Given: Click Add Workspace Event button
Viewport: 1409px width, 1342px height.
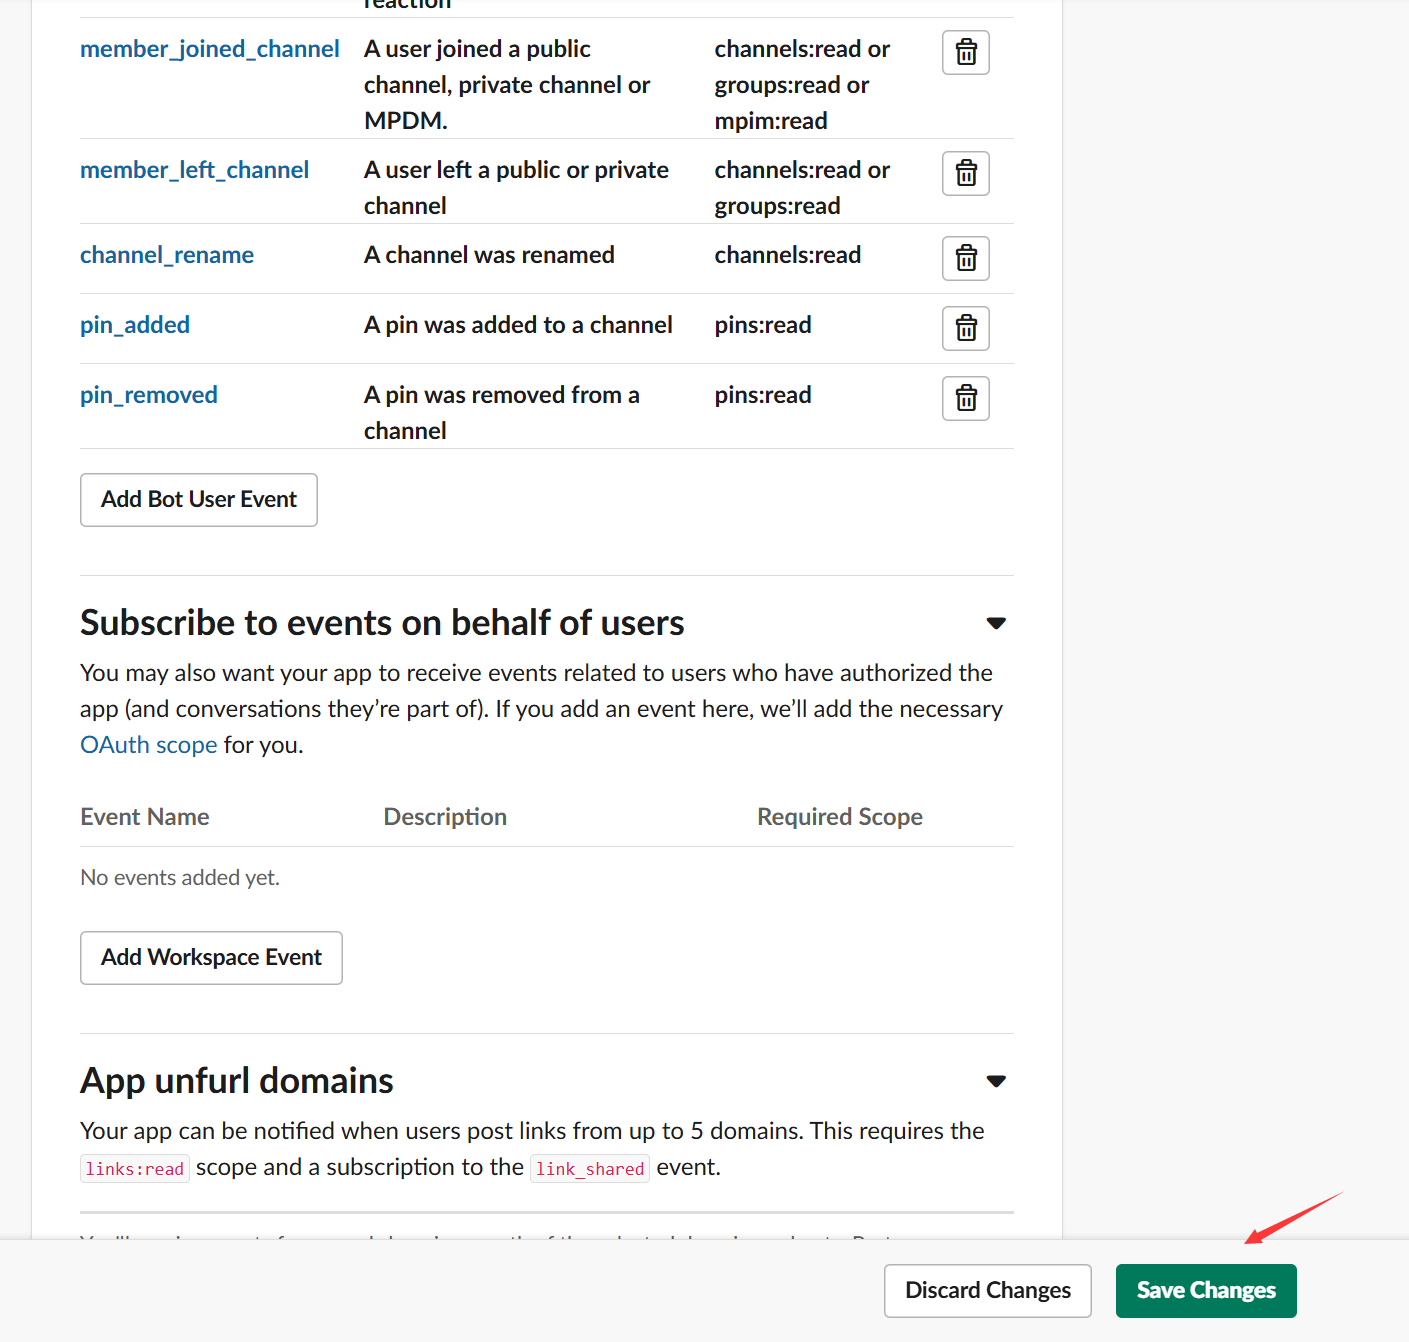Looking at the screenshot, I should pos(211,958).
